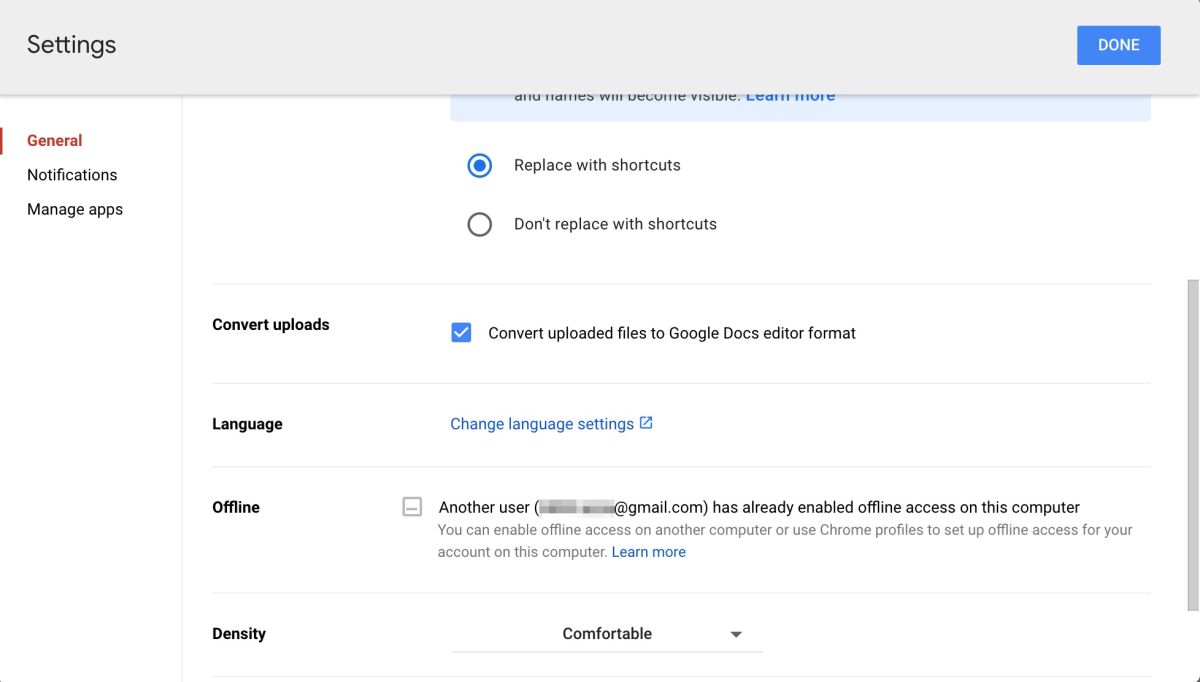Click the 'Convert uploaded files to Google Docs' label text
Viewport: 1200px width, 682px height.
pyautogui.click(x=671, y=334)
